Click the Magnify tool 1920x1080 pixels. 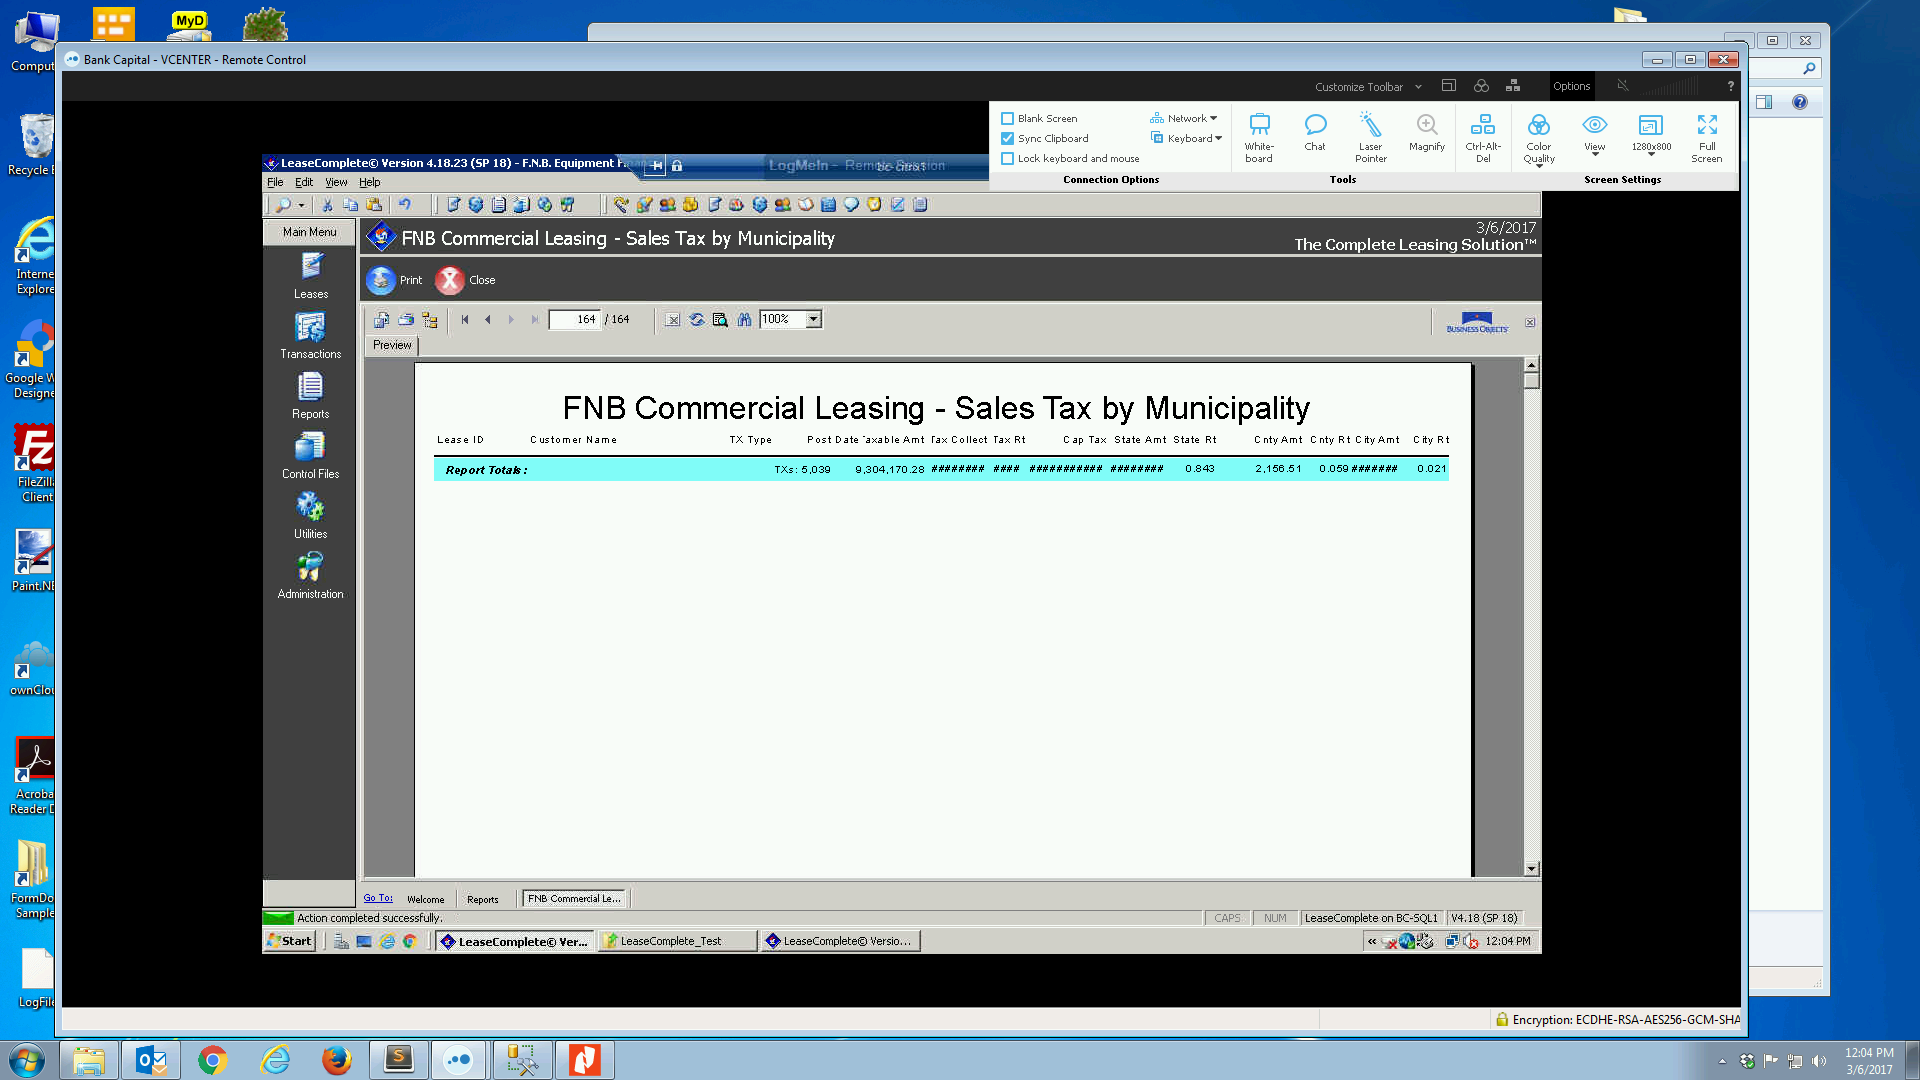coord(1426,132)
